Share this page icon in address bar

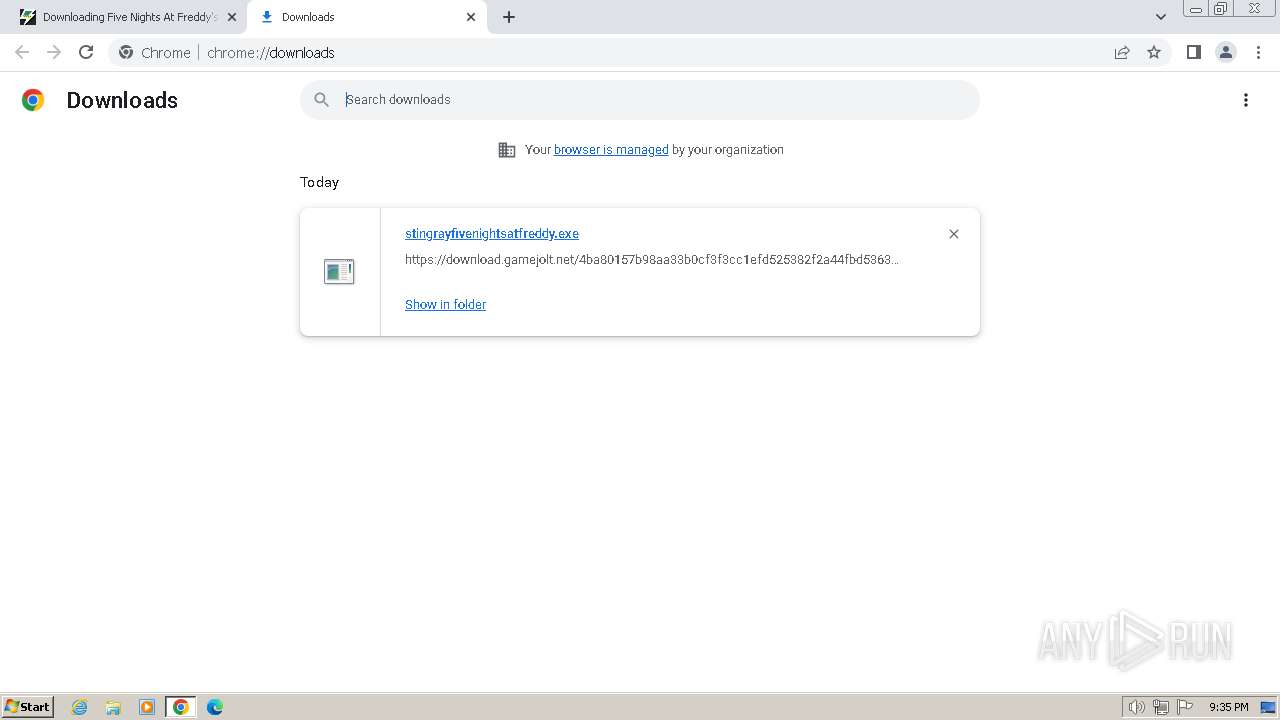(1122, 52)
